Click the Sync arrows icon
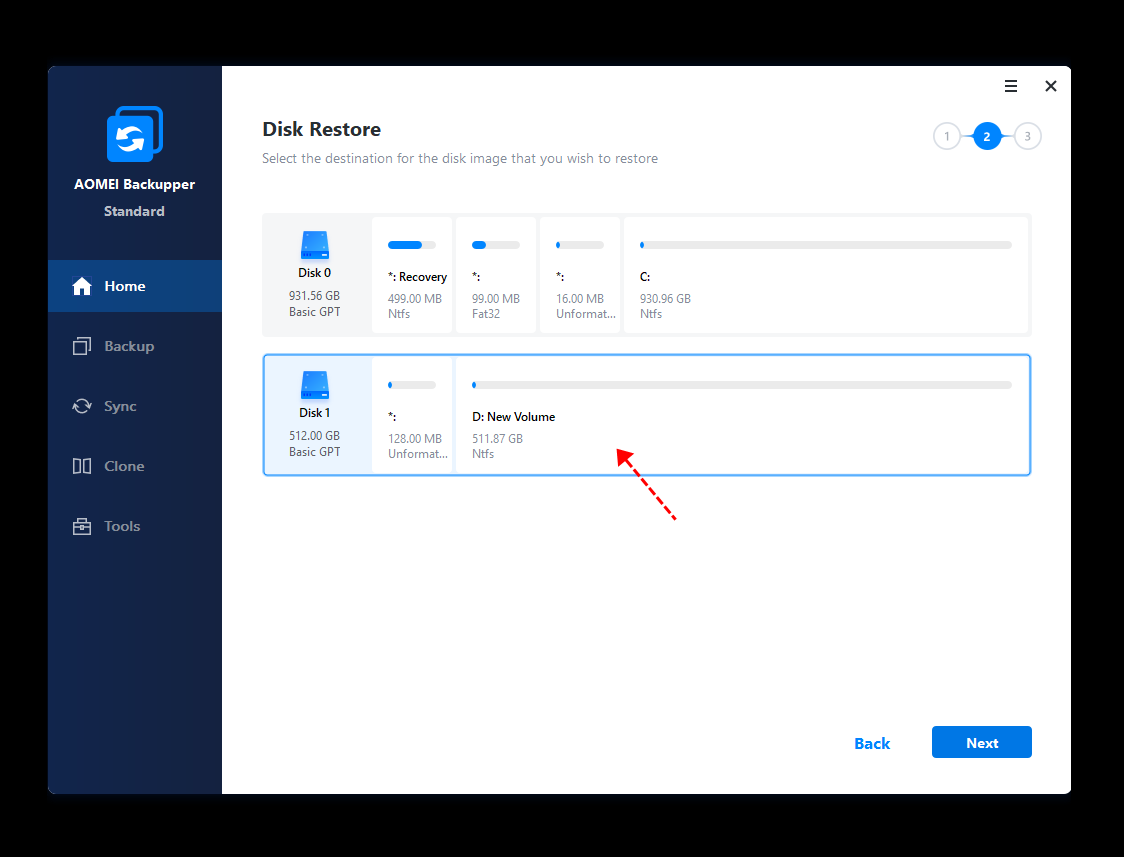This screenshot has height=857, width=1124. (x=82, y=406)
